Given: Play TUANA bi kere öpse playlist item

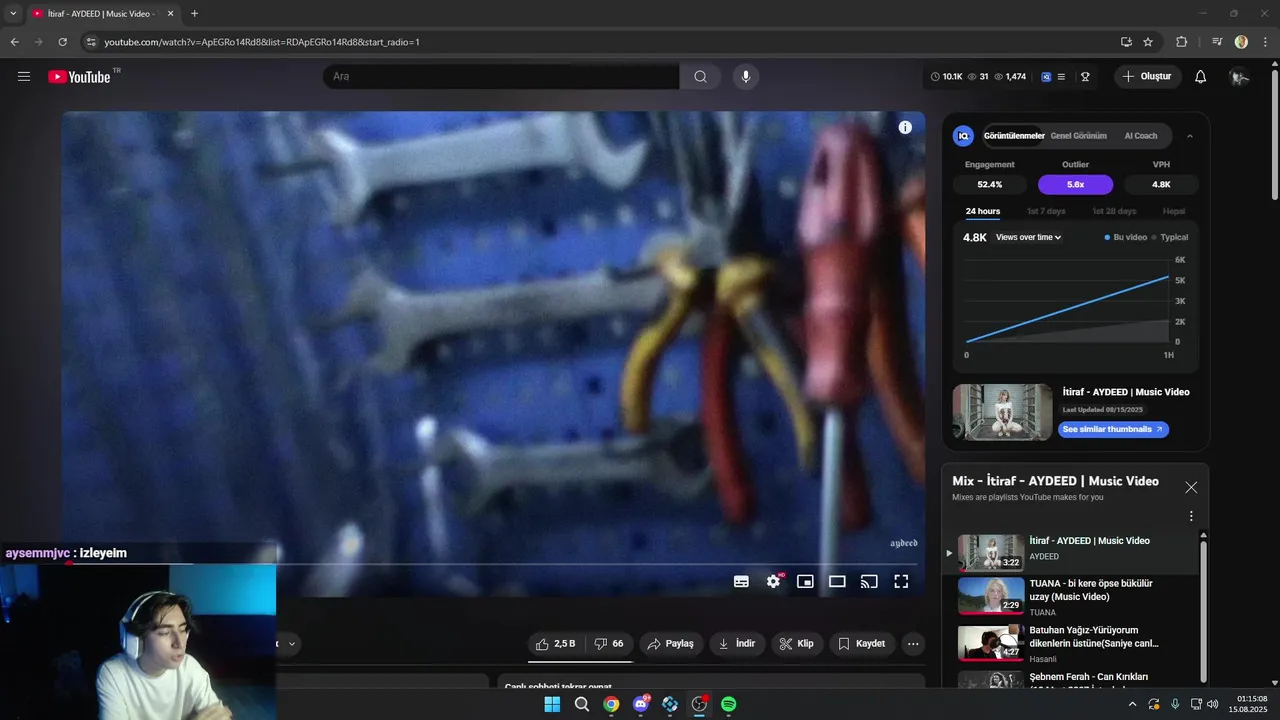Looking at the screenshot, I should (x=1071, y=596).
